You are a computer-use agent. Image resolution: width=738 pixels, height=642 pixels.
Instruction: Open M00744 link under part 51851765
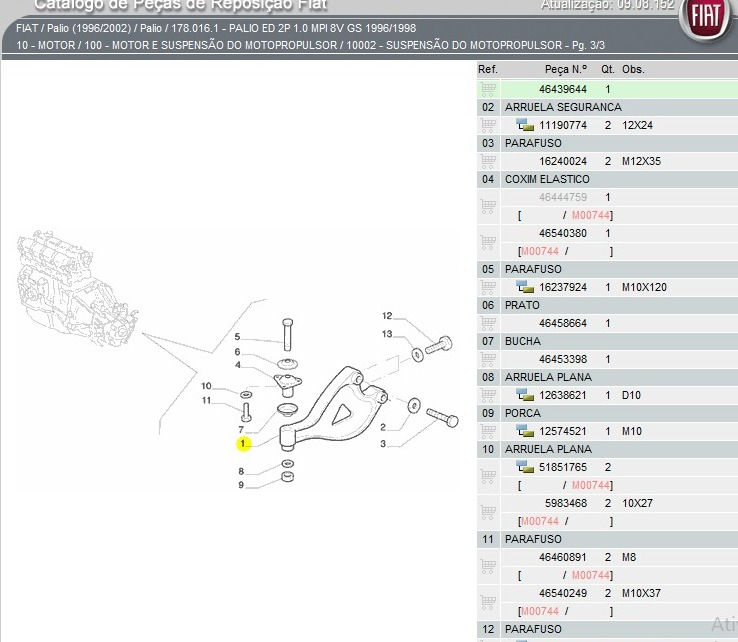tap(591, 485)
